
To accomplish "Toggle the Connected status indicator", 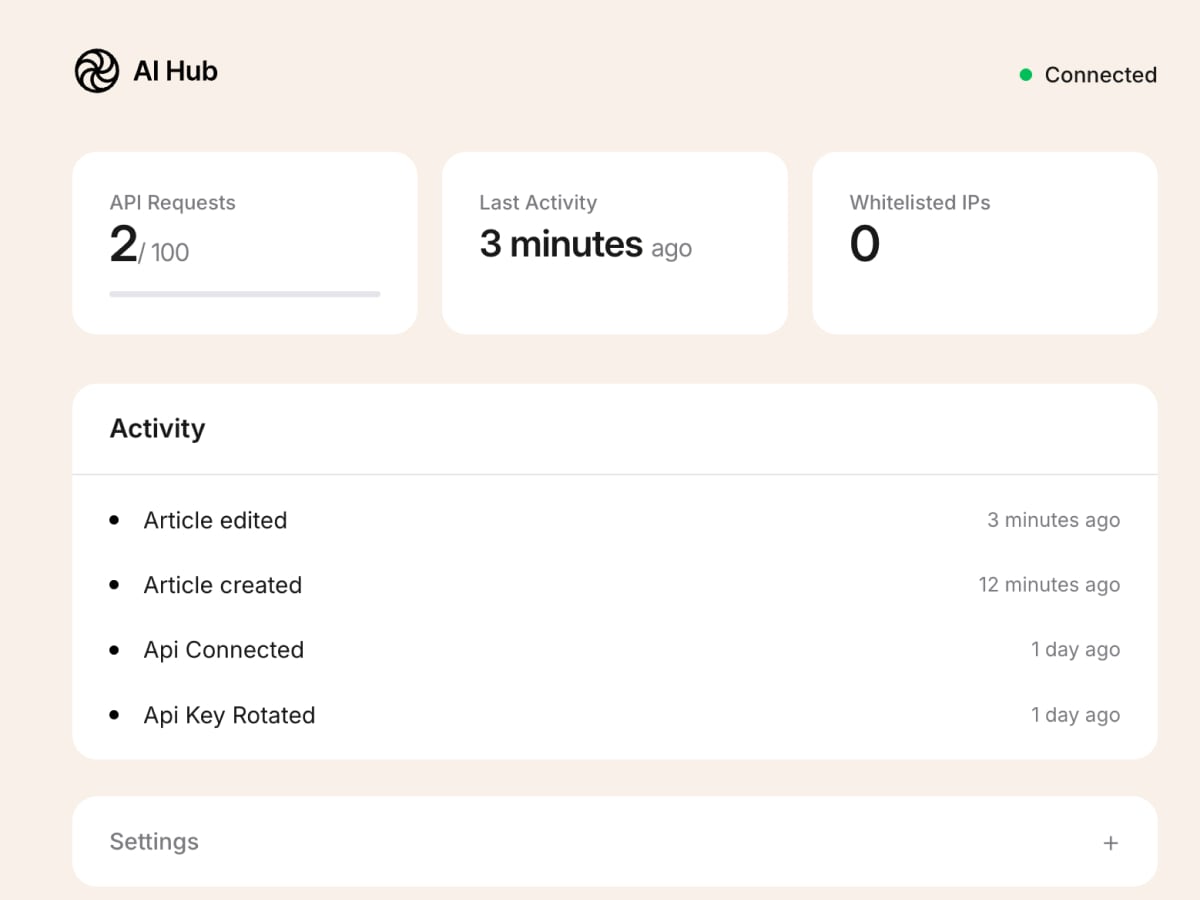I will coord(1024,74).
